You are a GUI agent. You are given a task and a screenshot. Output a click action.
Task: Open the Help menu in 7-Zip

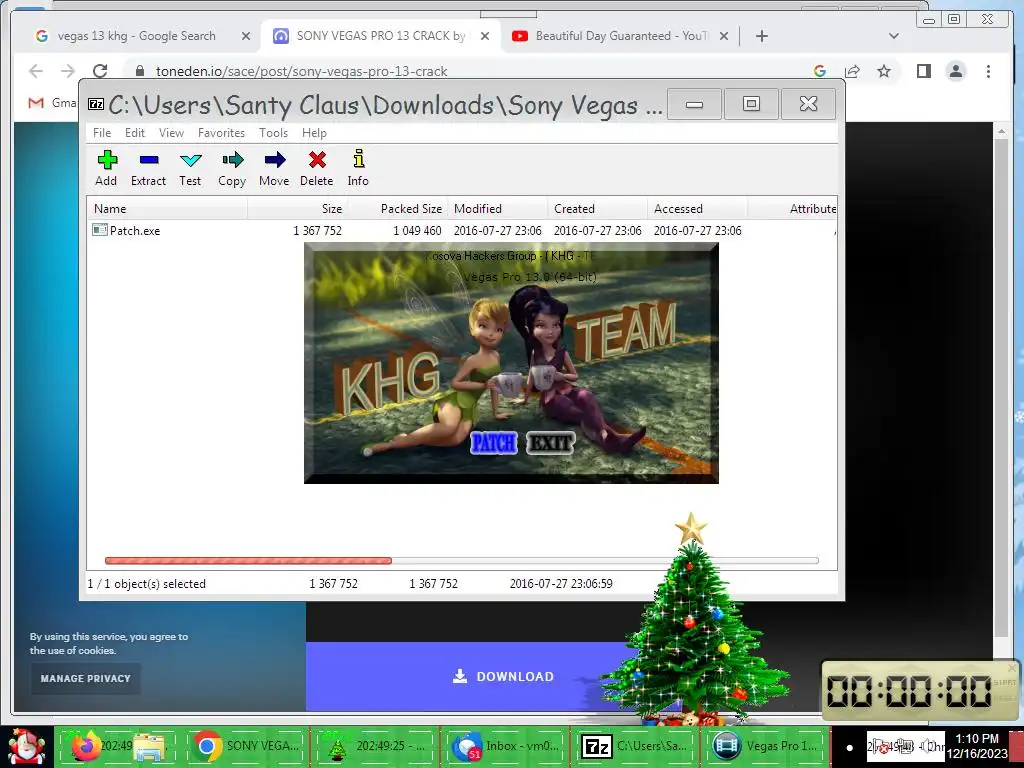(314, 133)
